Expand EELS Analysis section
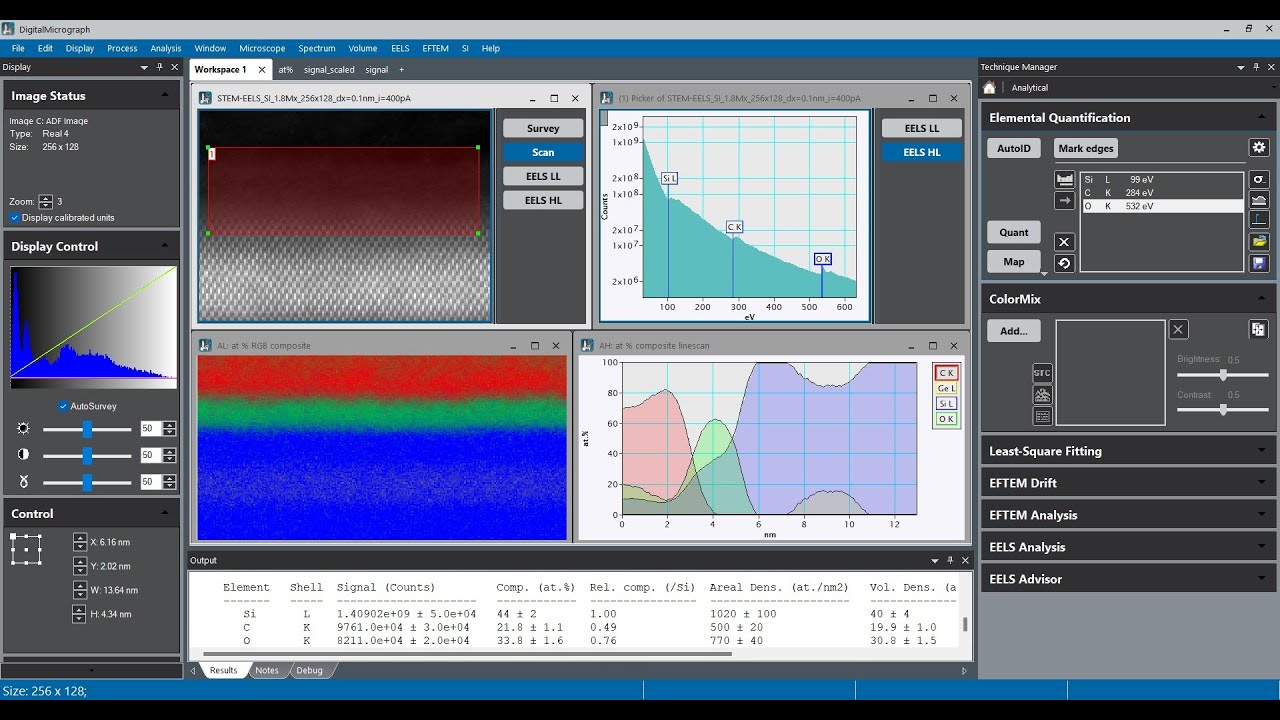The height and width of the screenshot is (720, 1280). pyautogui.click(x=1128, y=547)
